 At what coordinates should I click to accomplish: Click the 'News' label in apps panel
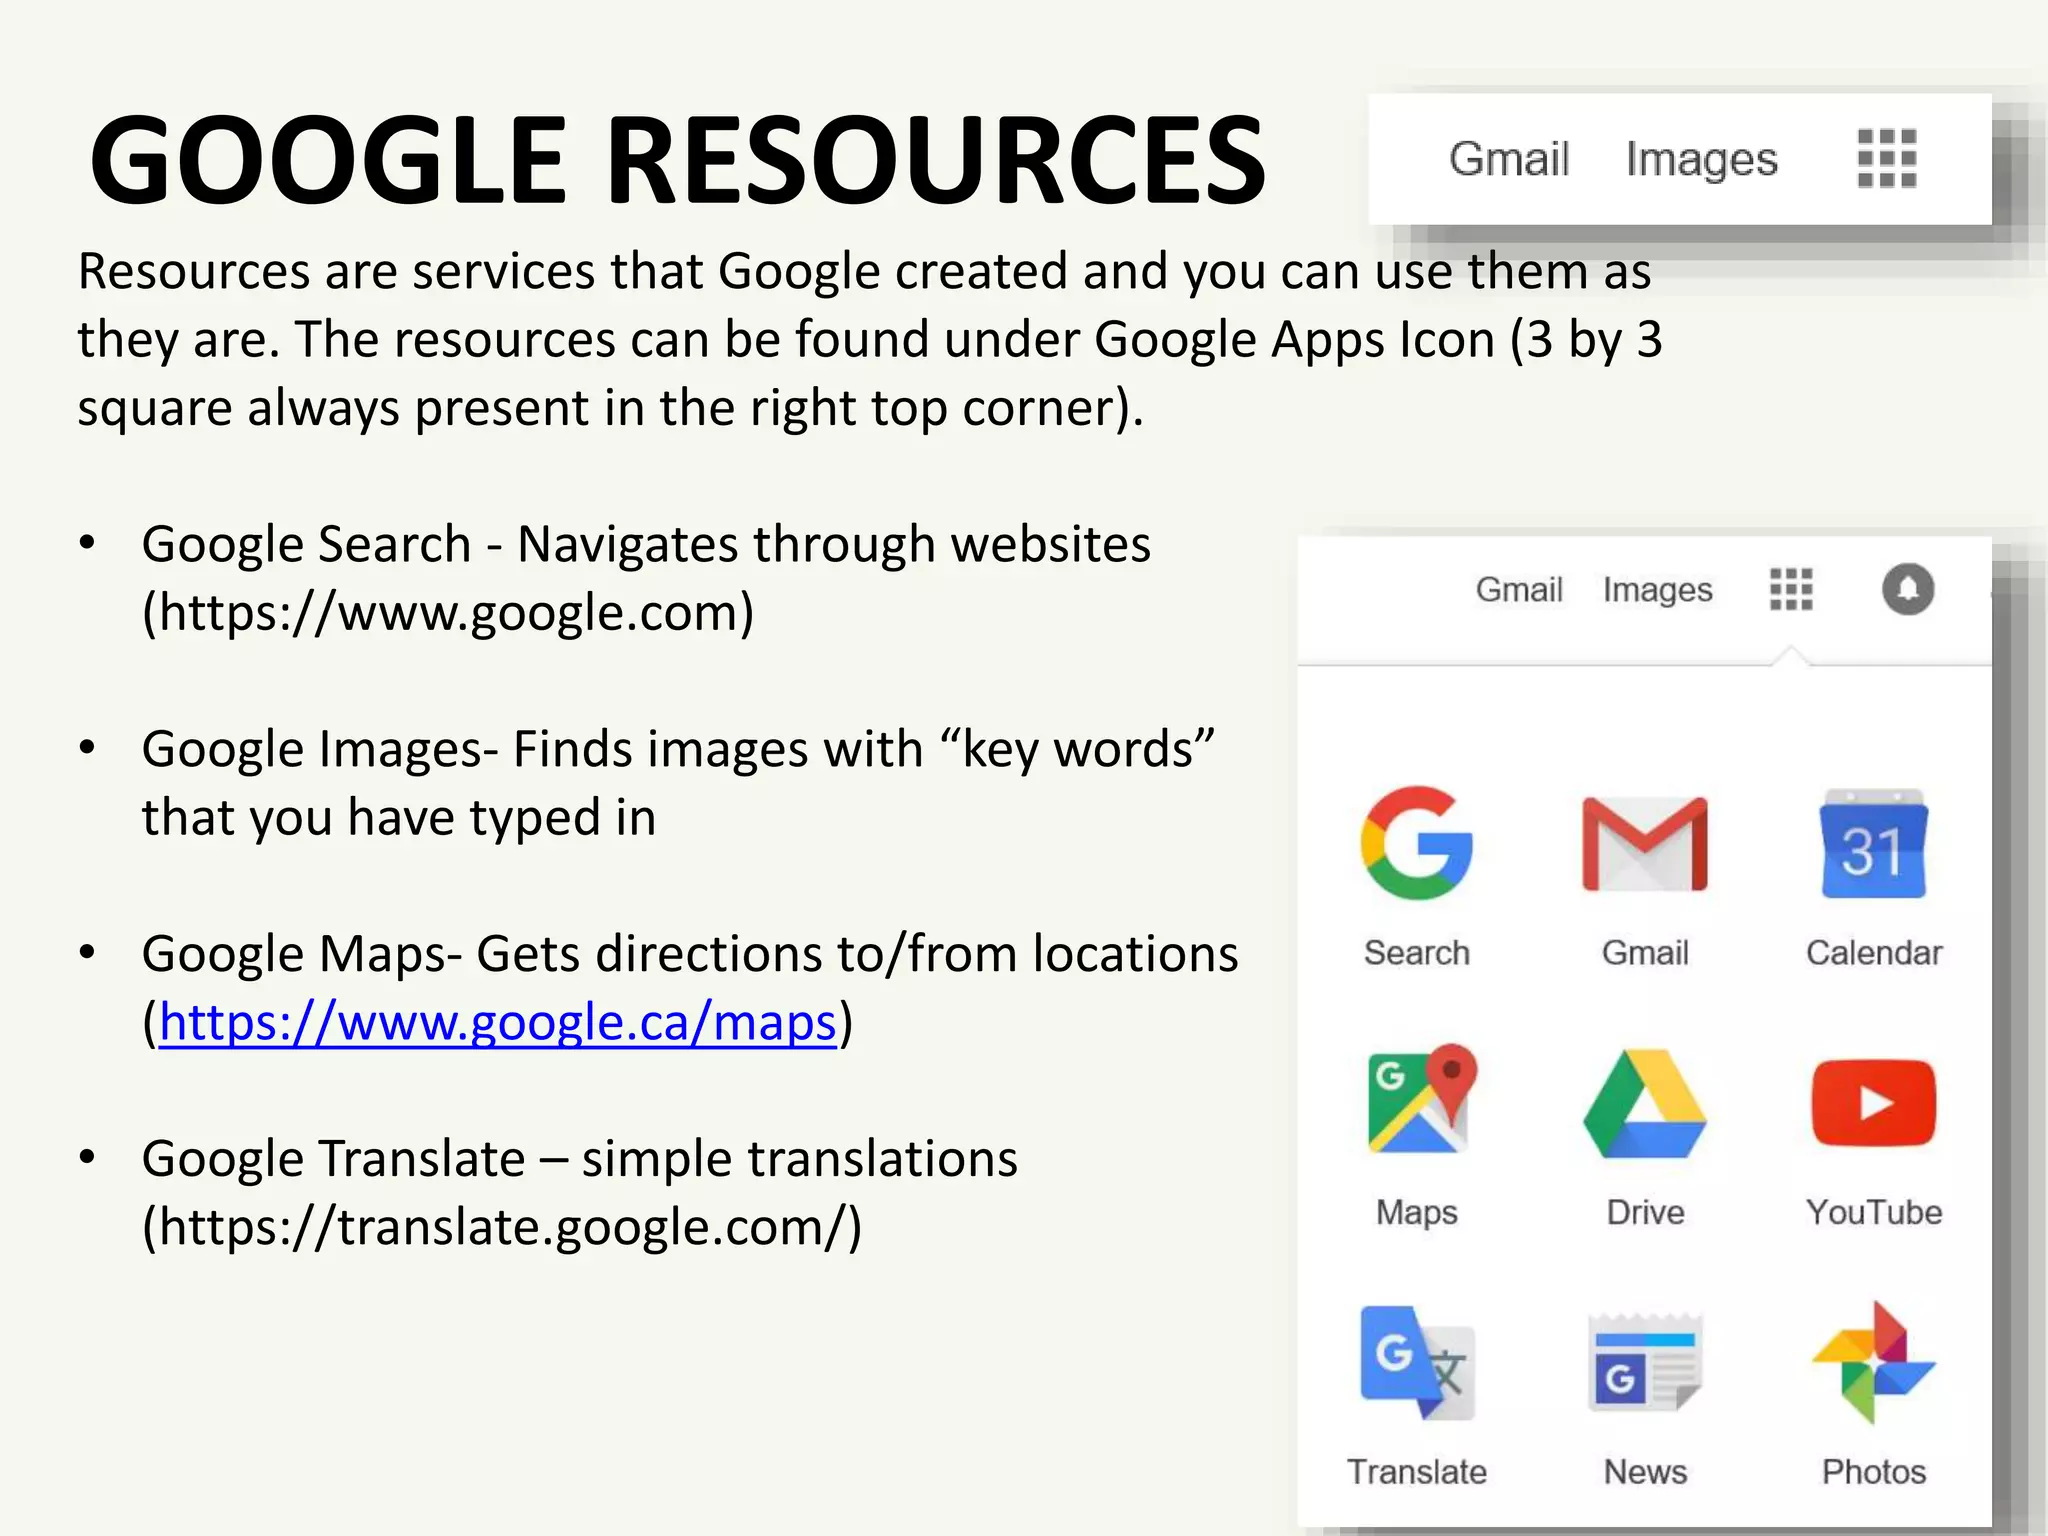(1645, 1472)
